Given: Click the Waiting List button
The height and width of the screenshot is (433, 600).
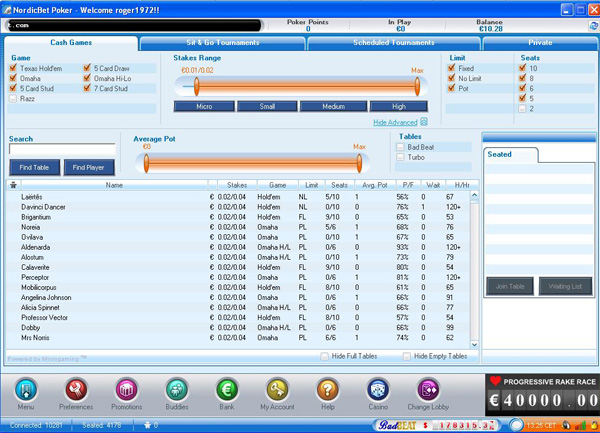Looking at the screenshot, I should coord(565,286).
